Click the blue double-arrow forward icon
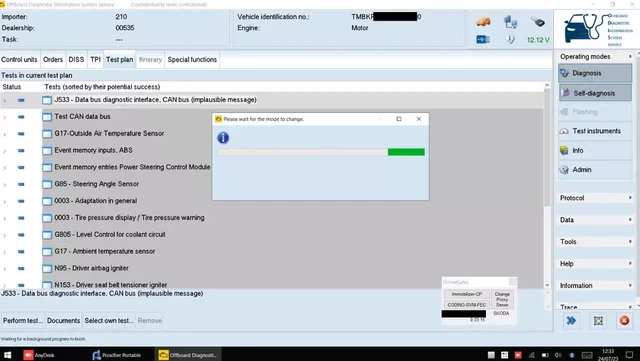The width and height of the screenshot is (640, 361). click(571, 321)
